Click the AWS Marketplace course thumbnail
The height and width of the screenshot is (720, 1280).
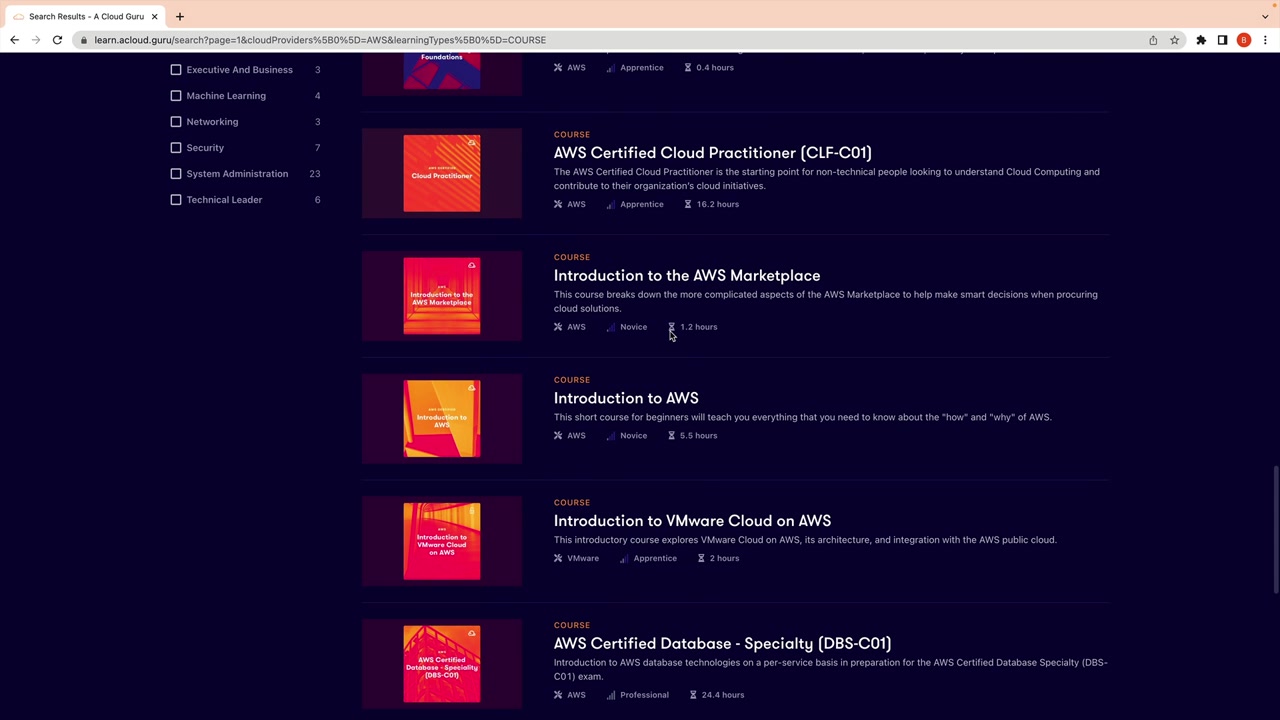tap(442, 296)
